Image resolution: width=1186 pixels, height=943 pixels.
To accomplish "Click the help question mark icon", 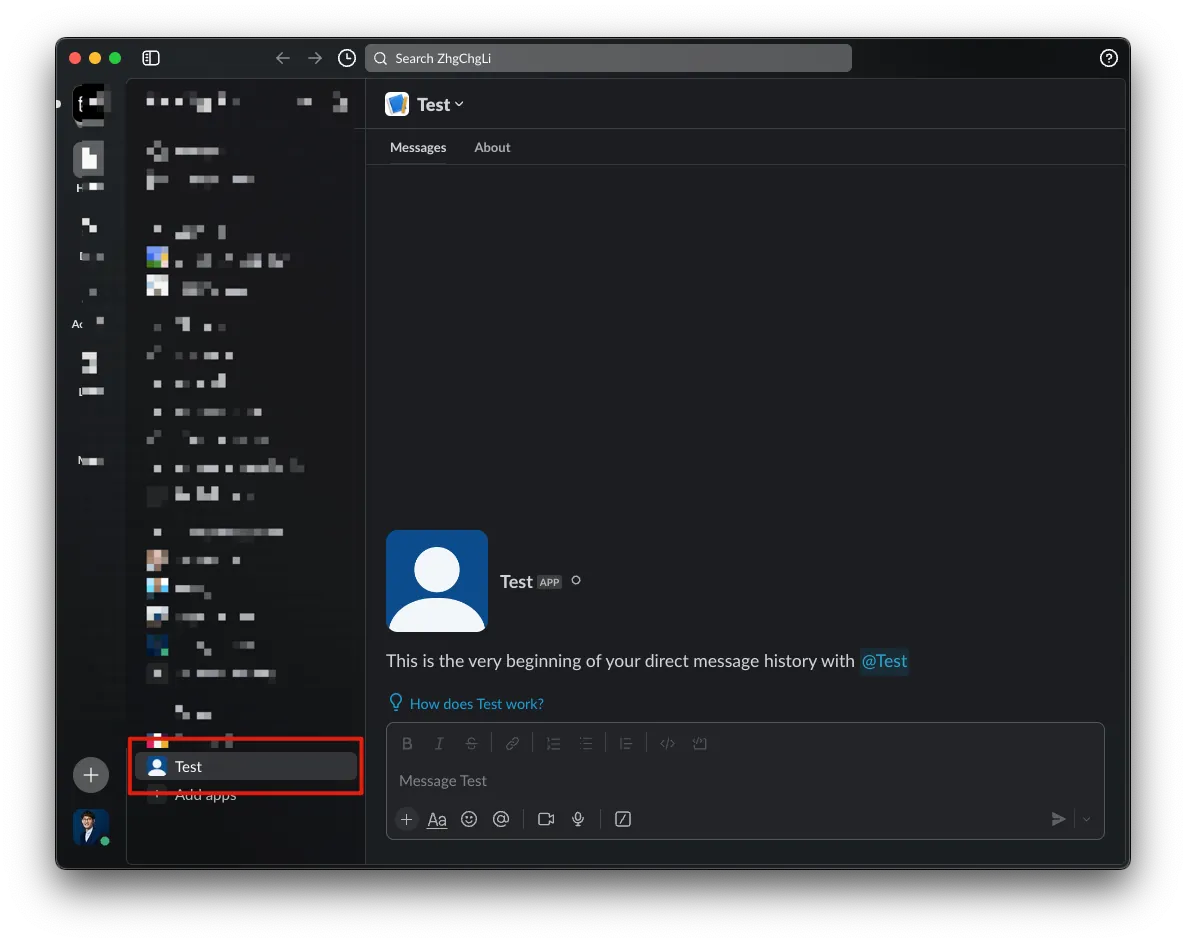I will click(x=1108, y=58).
